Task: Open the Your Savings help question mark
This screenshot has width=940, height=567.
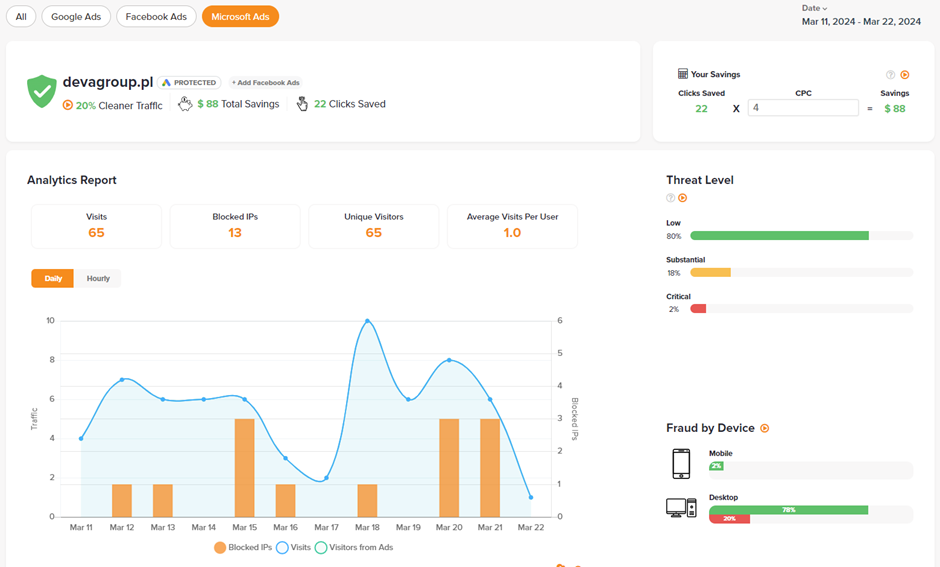Action: 890,75
